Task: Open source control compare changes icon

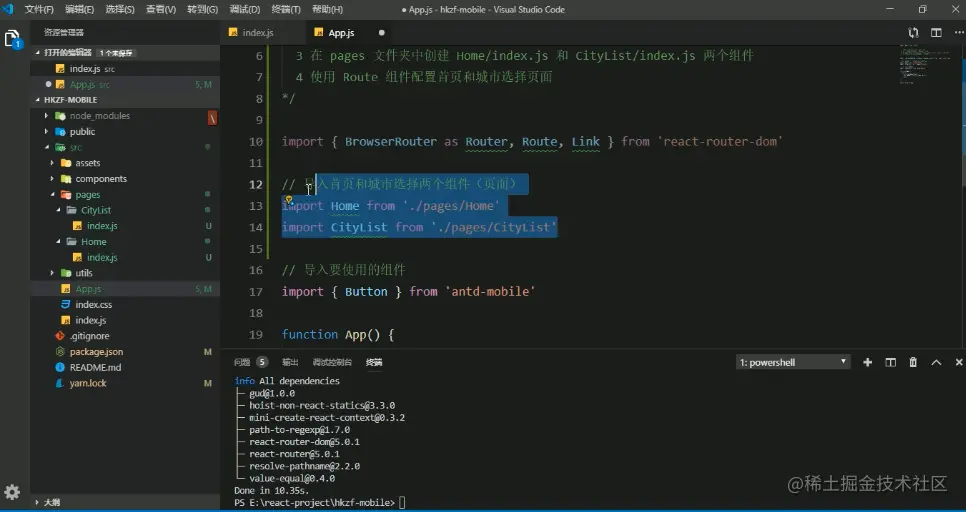Action: coord(914,33)
